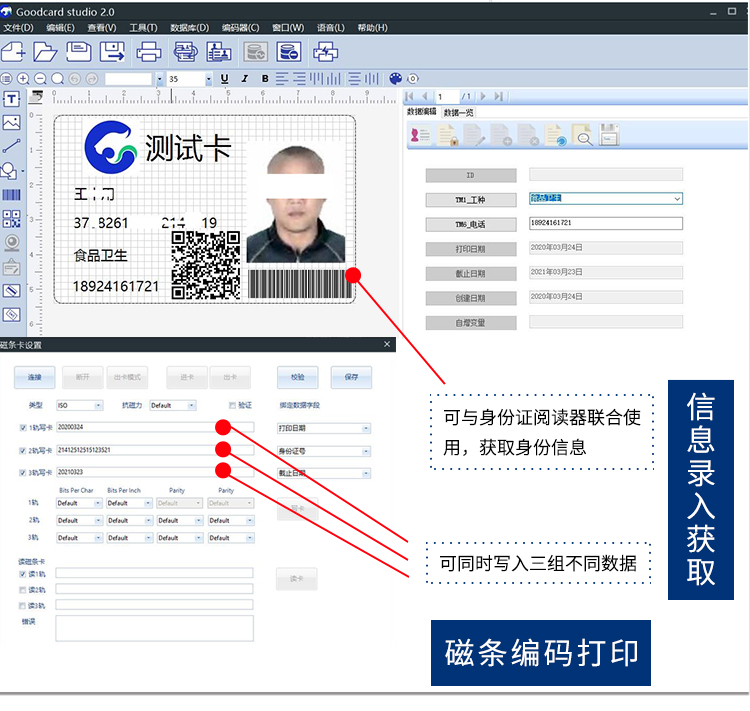
Task: Select the Barcode tool in sidebar
Action: [11, 195]
